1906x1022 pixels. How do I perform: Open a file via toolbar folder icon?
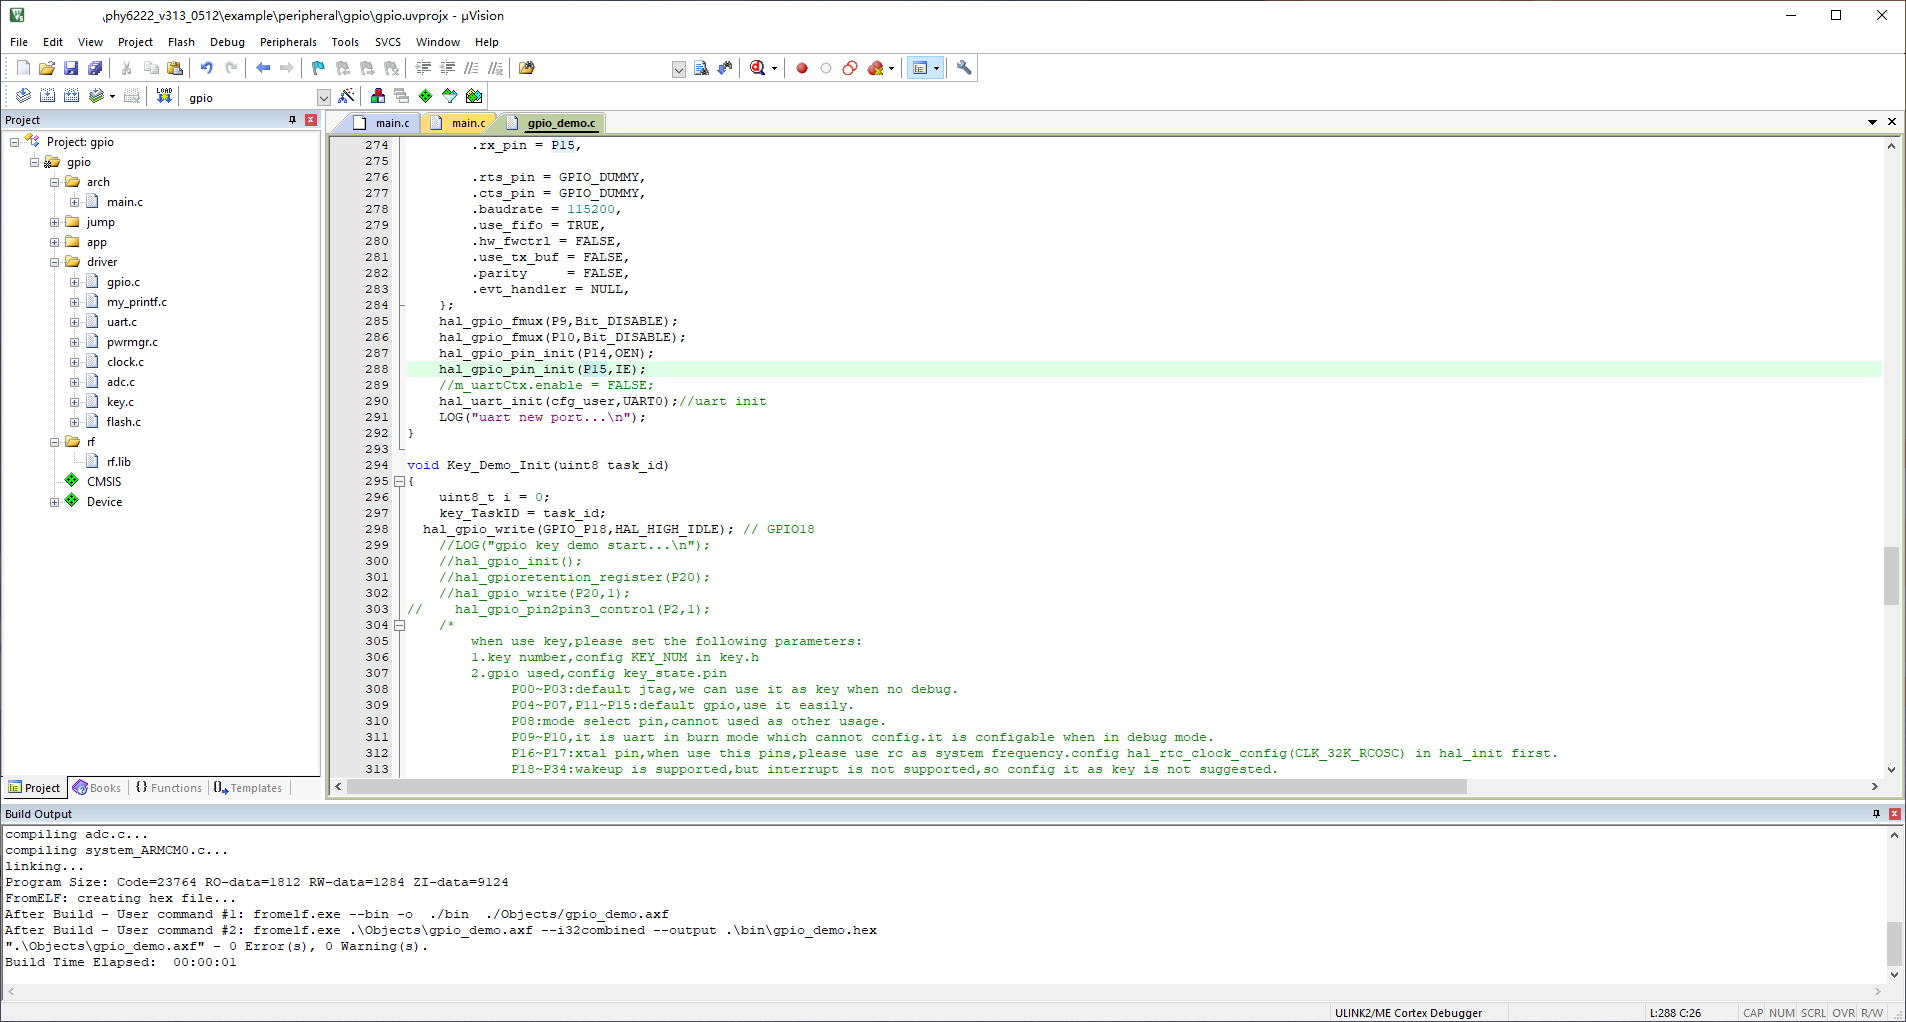click(47, 68)
